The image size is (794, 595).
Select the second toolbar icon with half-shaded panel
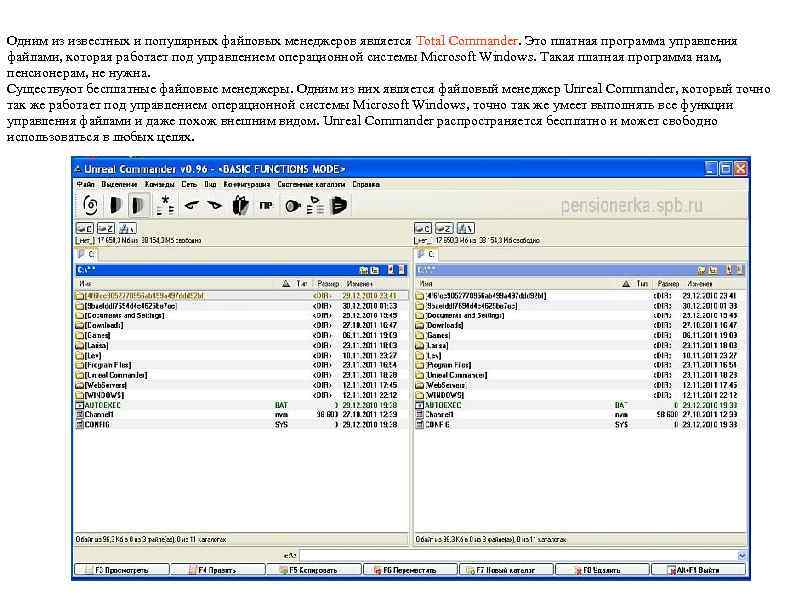click(x=116, y=205)
